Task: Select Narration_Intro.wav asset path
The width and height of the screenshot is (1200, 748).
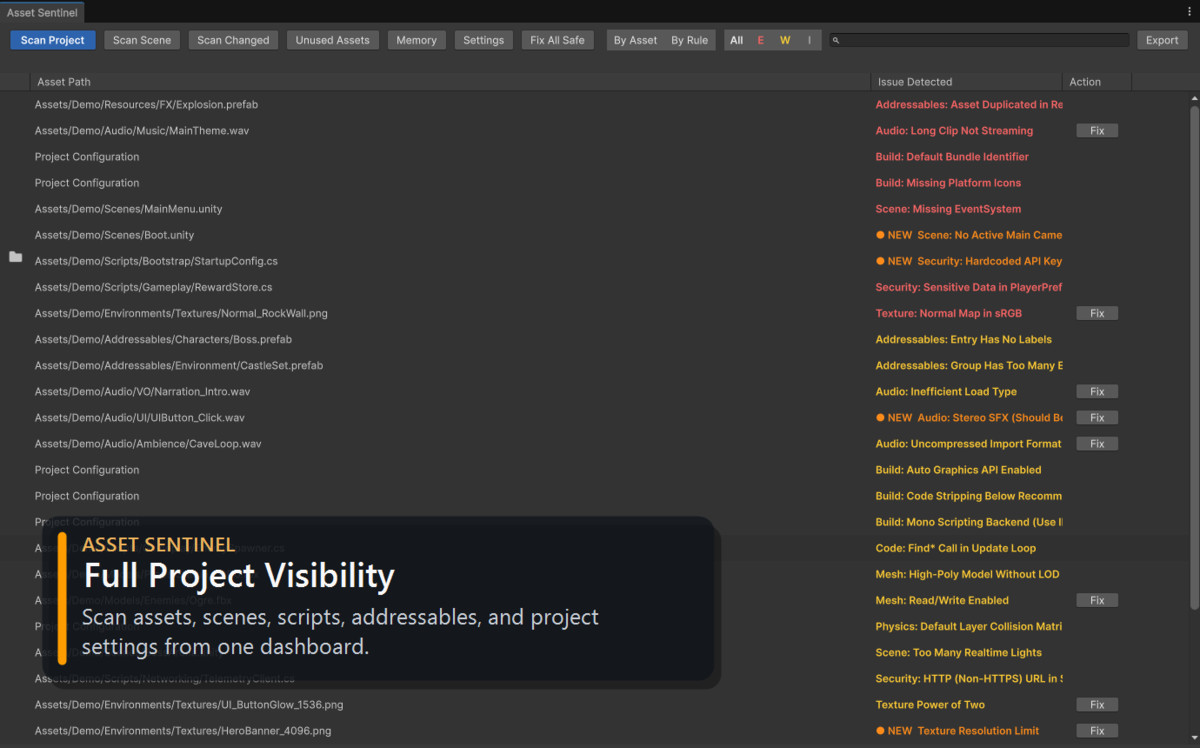Action: coord(142,392)
